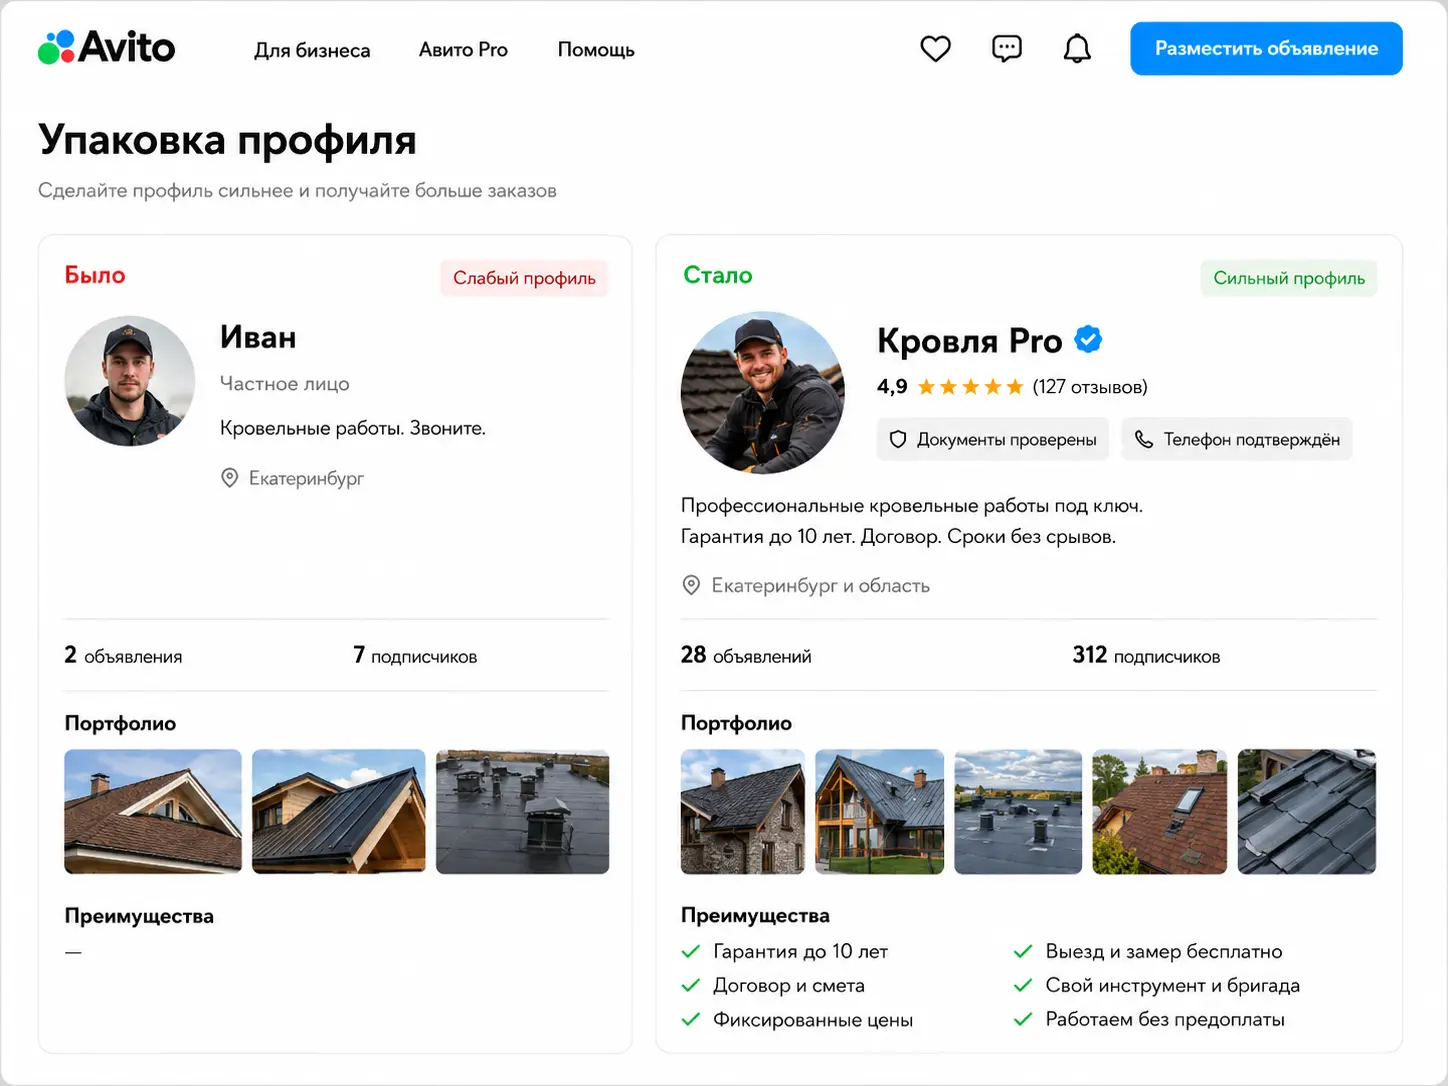Click the Сильный профиль label

tap(1289, 278)
